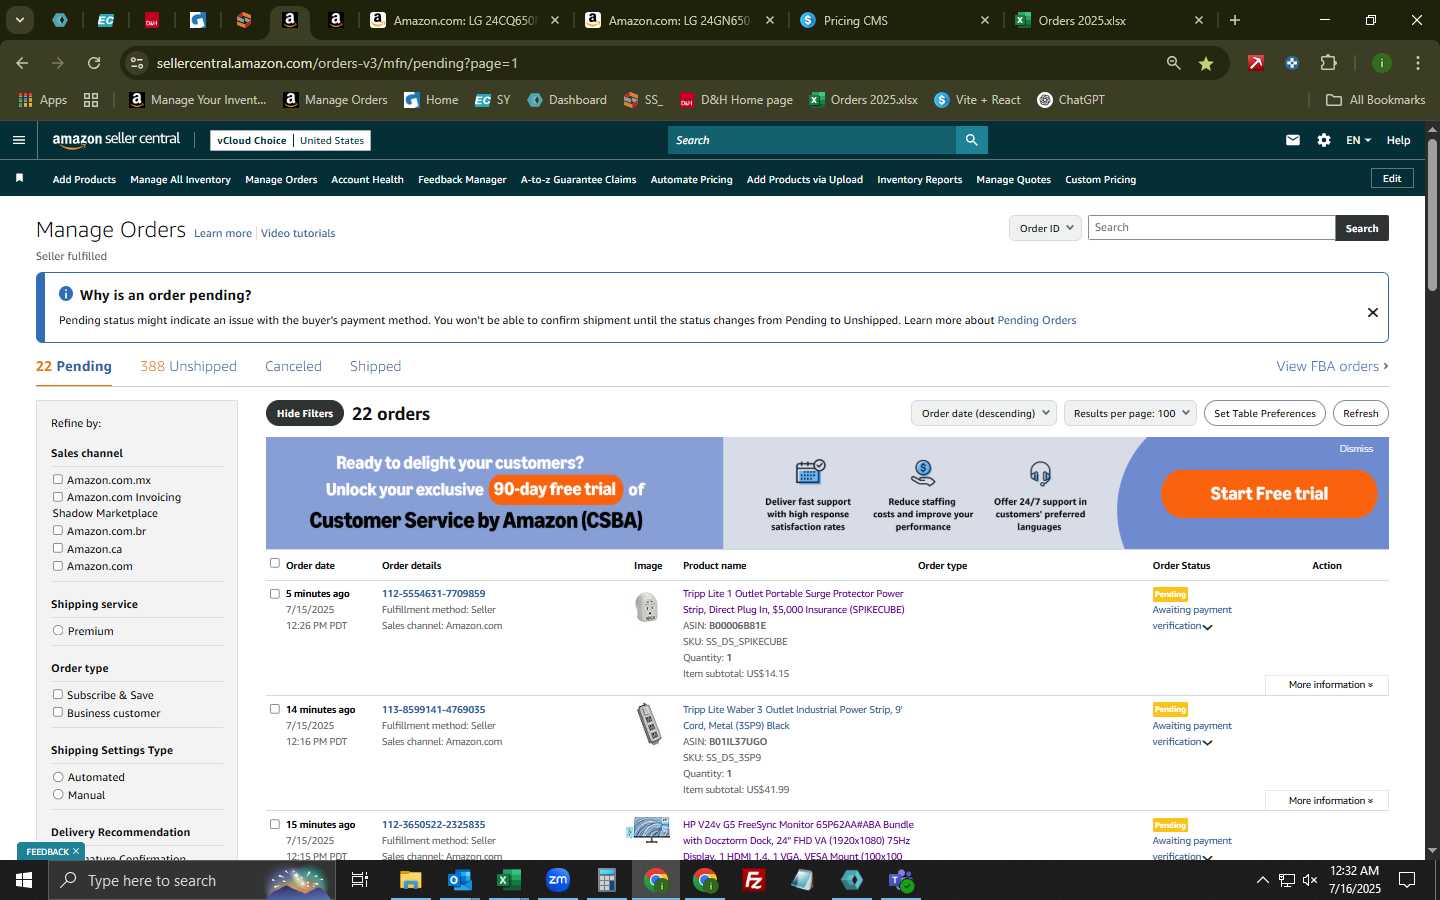
Task: Click in the order search input field
Action: pos(1211,228)
